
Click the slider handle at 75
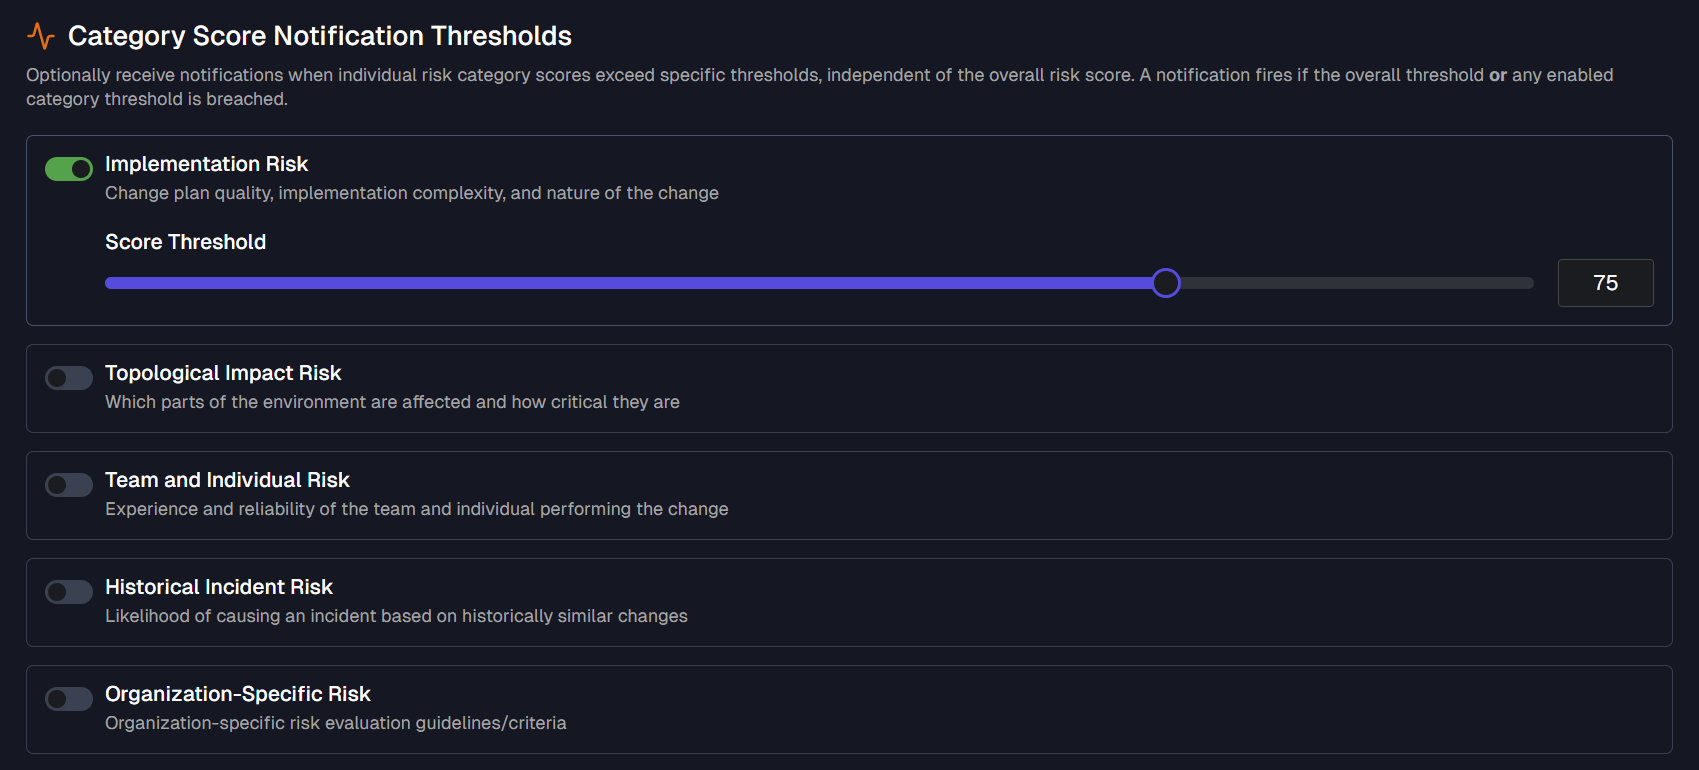1165,283
